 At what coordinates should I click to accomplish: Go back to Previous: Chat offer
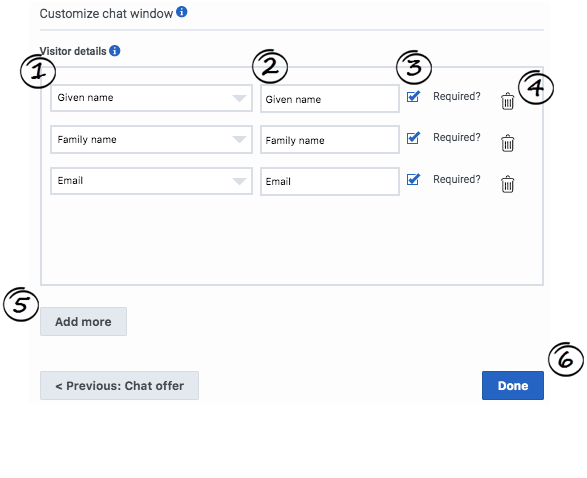119,386
